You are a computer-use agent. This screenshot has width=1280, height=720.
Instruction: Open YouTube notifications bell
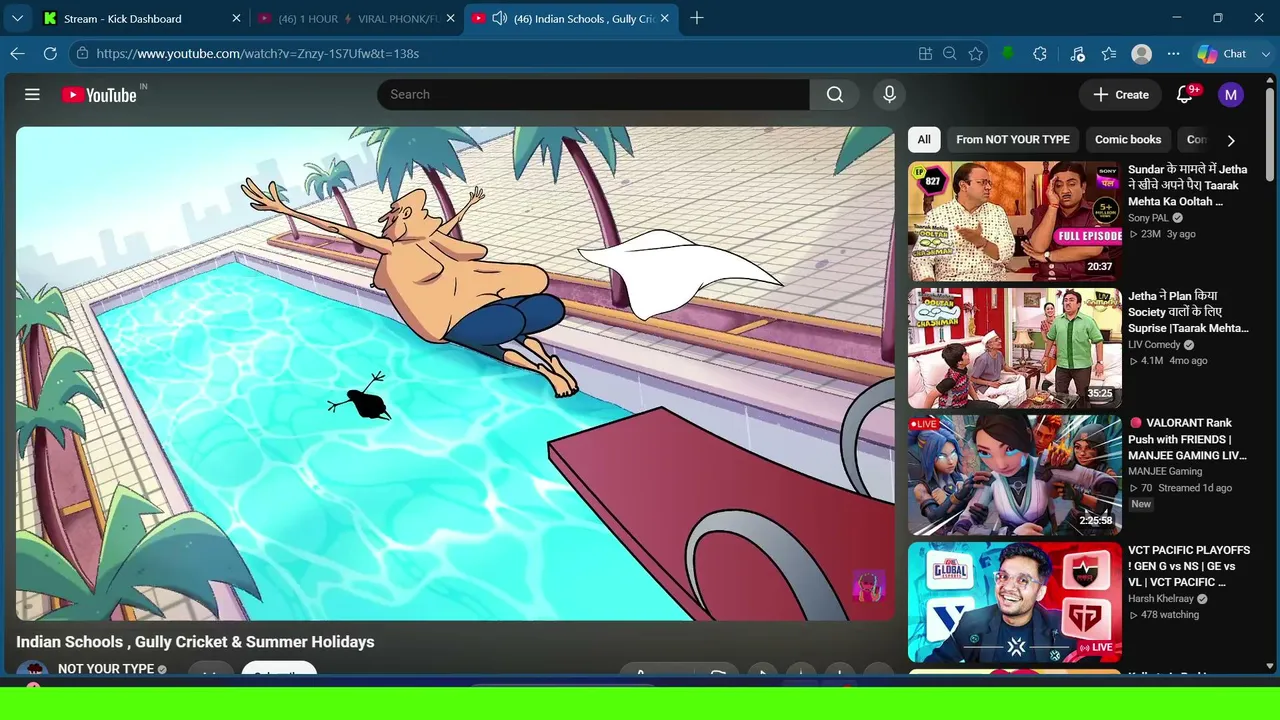tap(1185, 94)
